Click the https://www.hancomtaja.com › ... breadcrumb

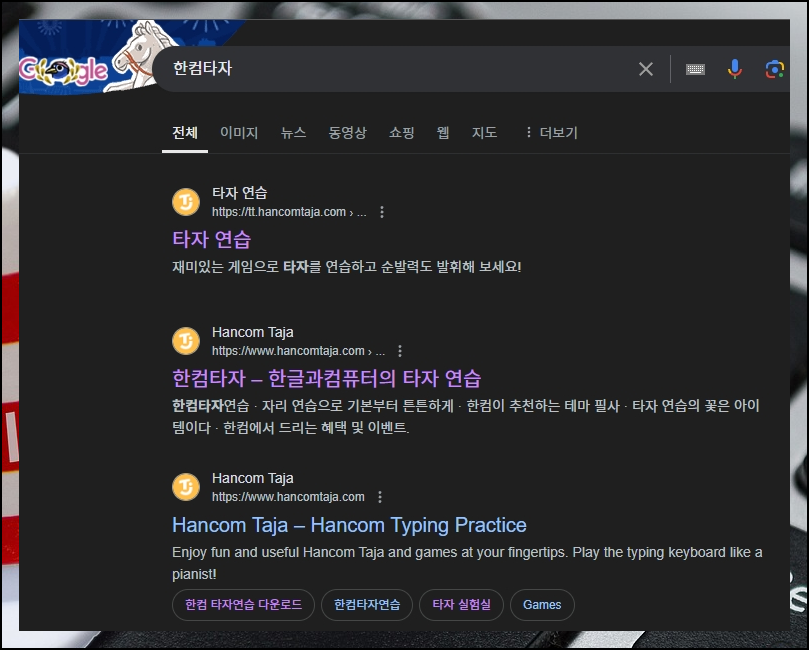click(298, 351)
